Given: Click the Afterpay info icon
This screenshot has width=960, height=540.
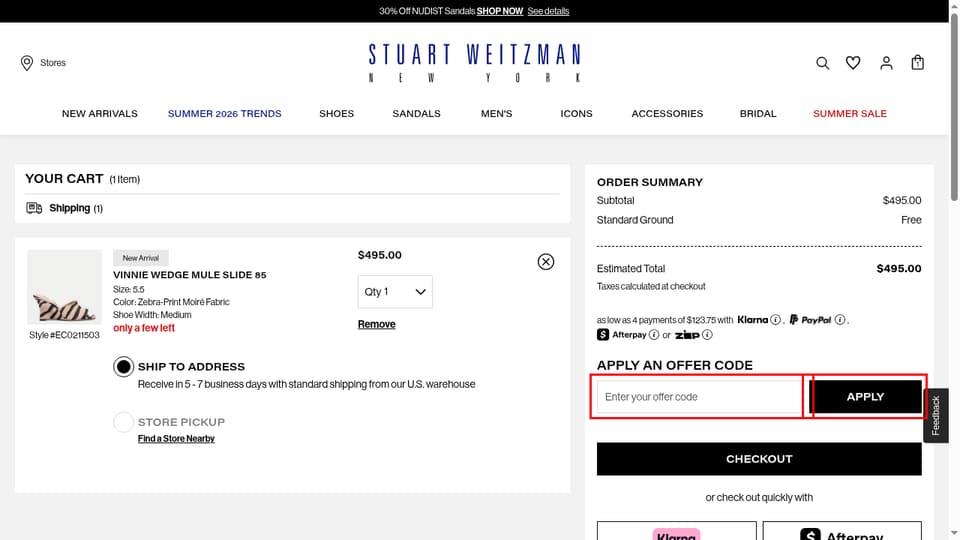Looking at the screenshot, I should pyautogui.click(x=653, y=335).
